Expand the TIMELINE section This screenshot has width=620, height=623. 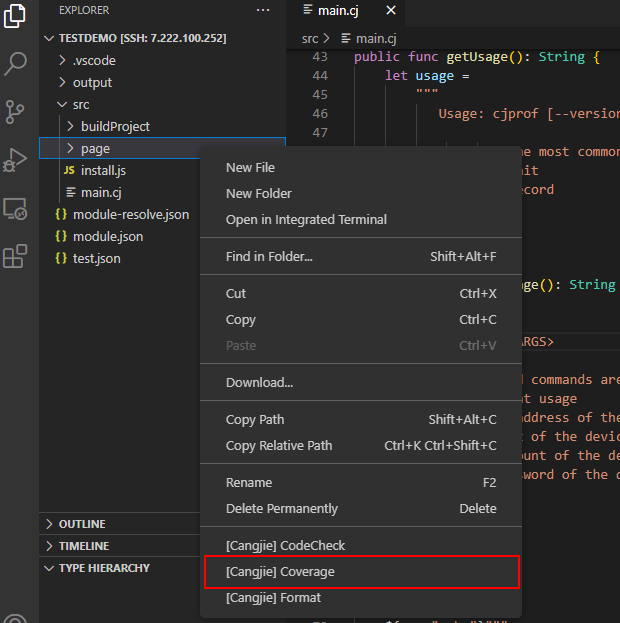click(83, 546)
